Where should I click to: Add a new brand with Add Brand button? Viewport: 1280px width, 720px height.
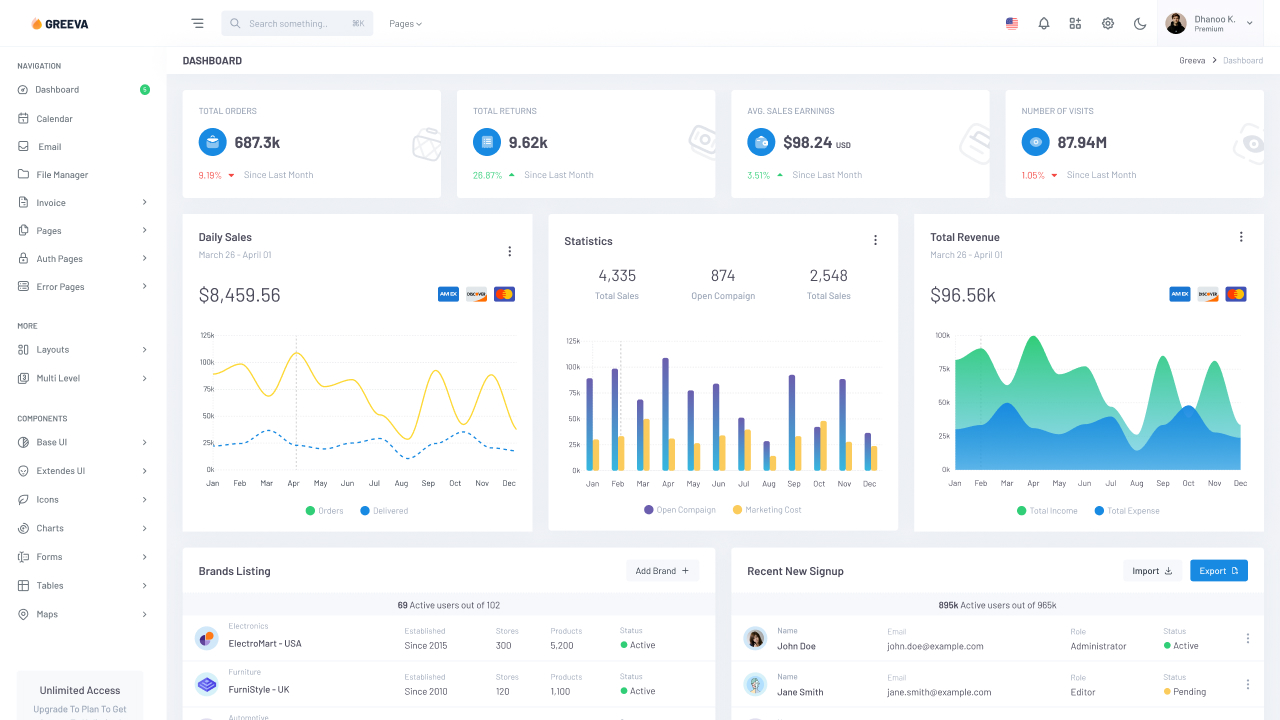click(x=662, y=570)
